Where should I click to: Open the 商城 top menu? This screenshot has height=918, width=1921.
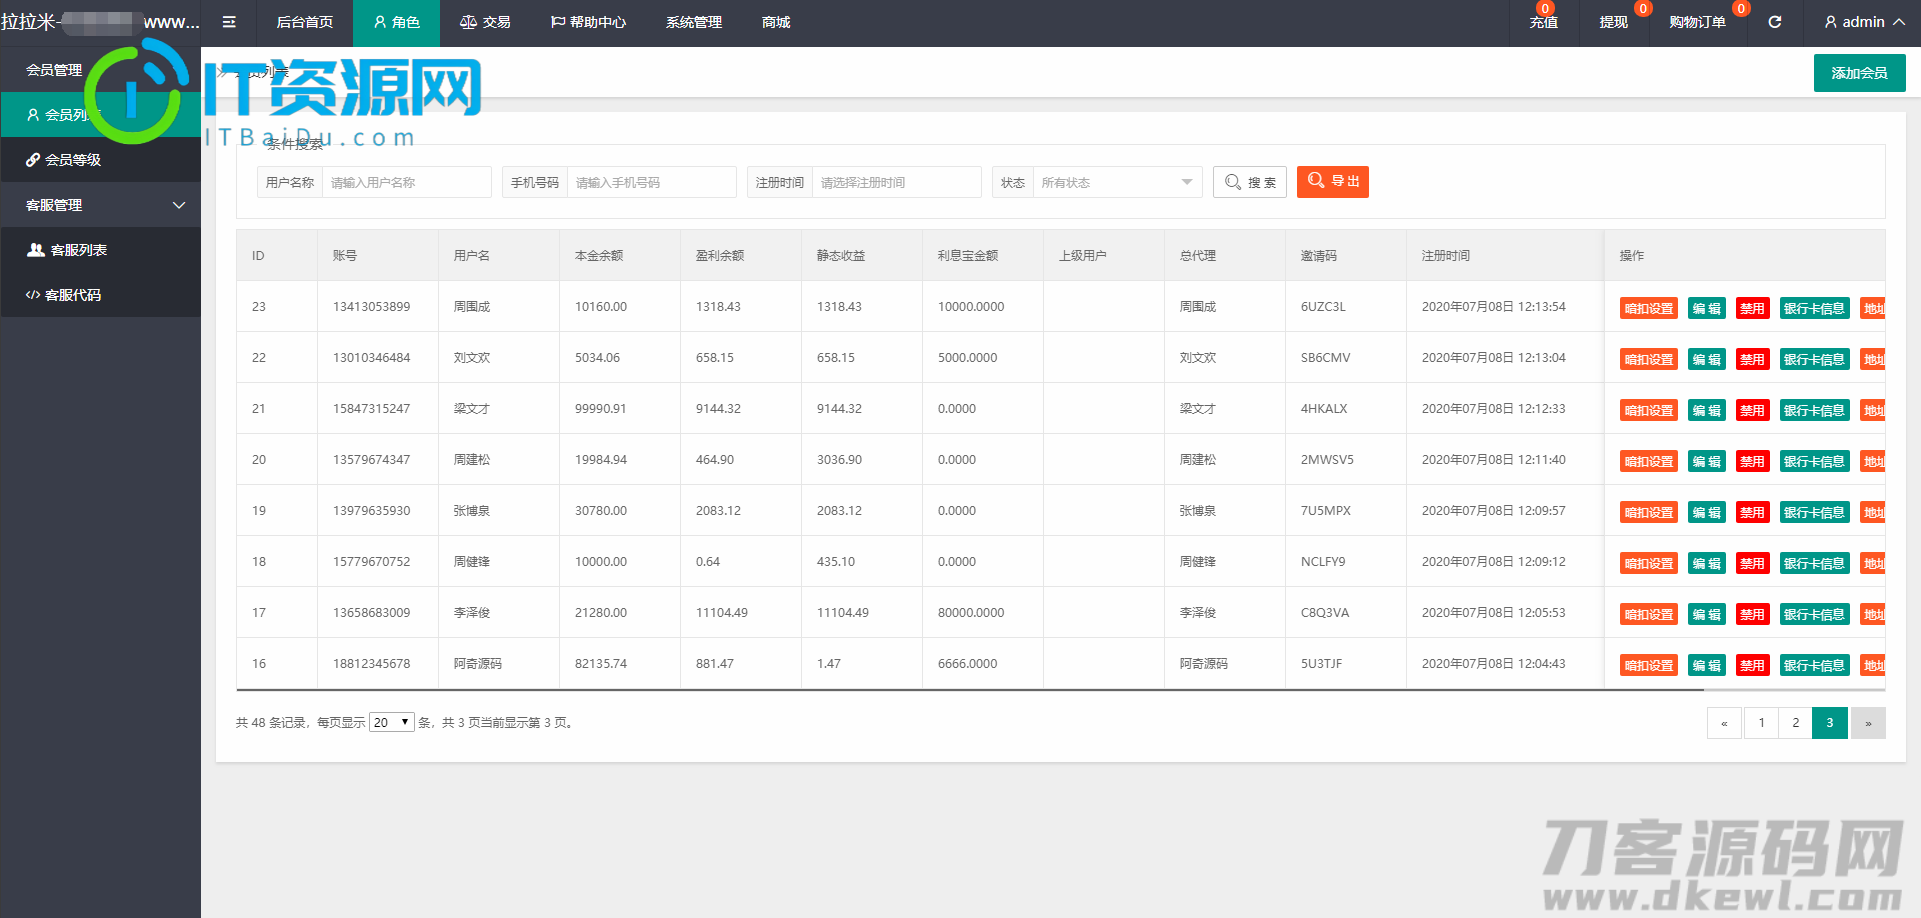click(776, 22)
